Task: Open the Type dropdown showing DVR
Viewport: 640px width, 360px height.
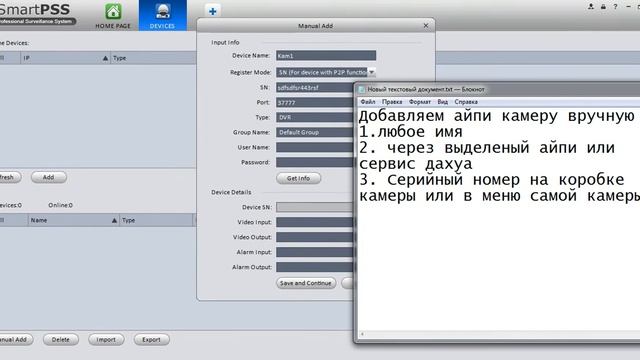Action: (315, 117)
